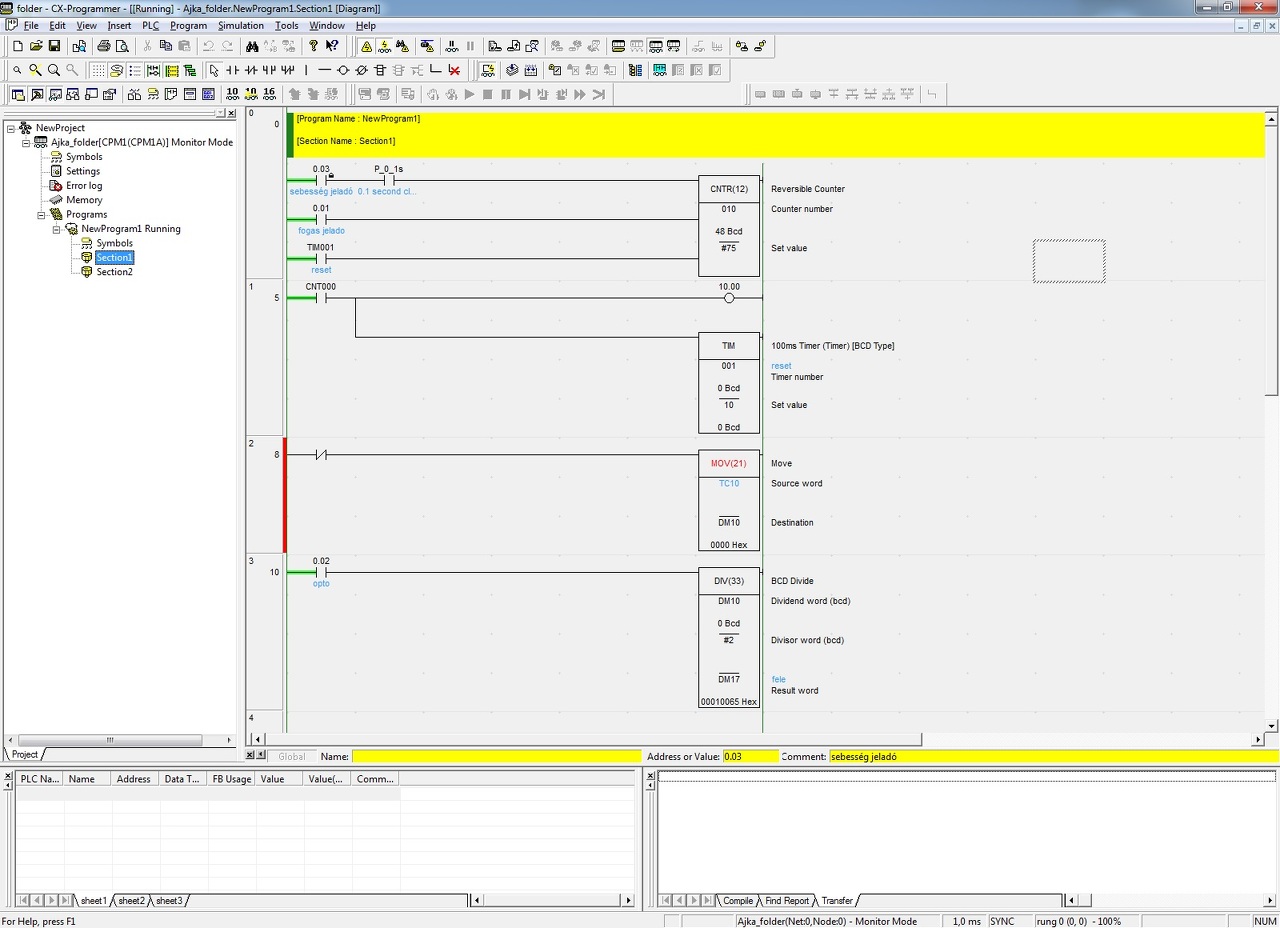Click the Address or Value field

pos(750,757)
